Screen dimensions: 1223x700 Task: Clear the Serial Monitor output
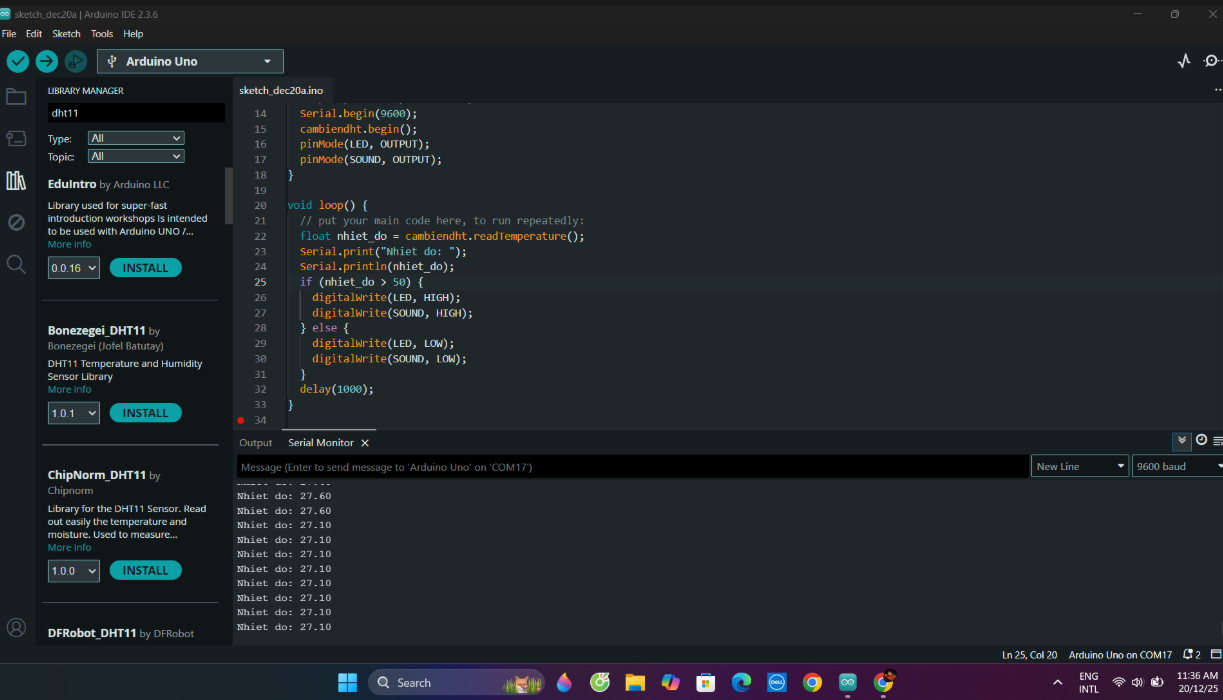[1217, 441]
